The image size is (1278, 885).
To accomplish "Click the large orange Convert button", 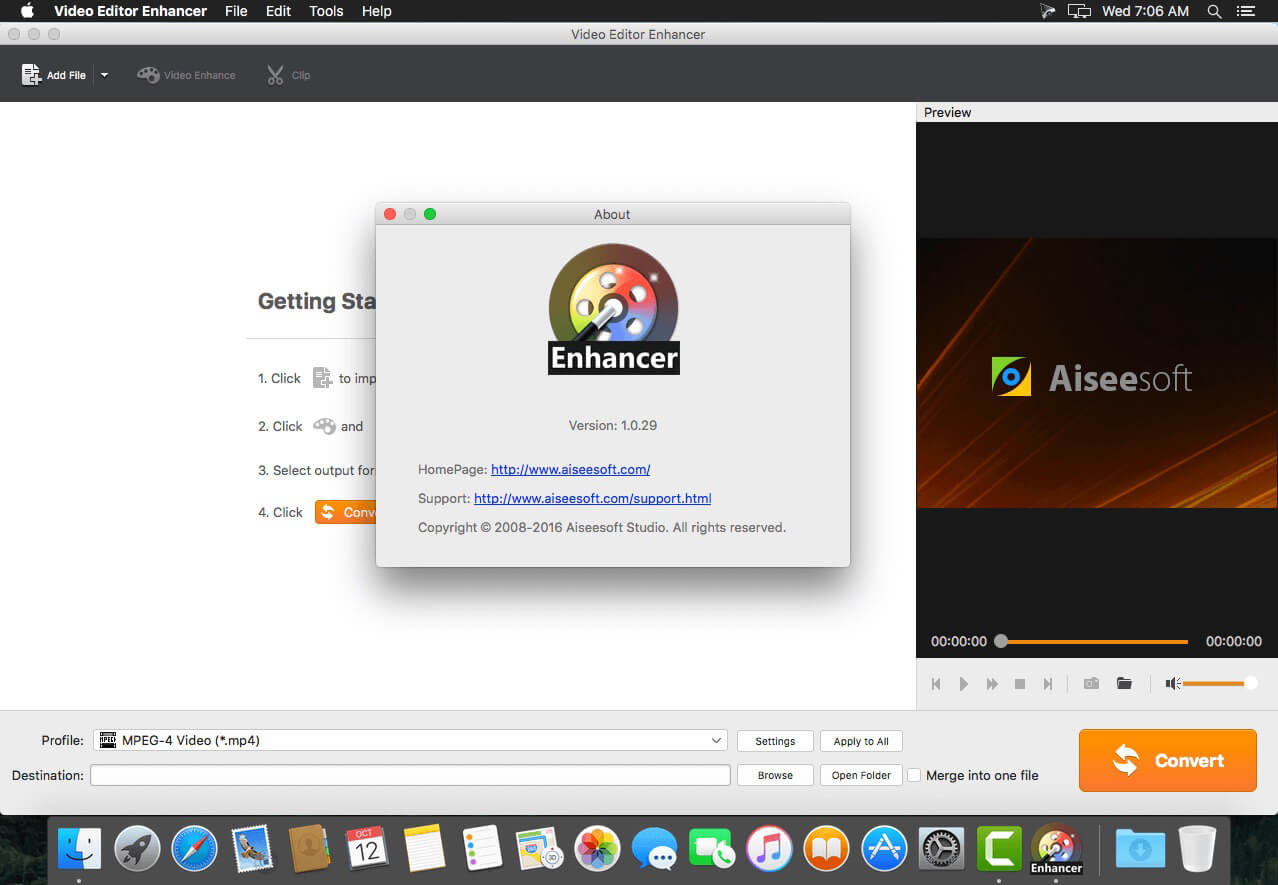I will coord(1167,760).
